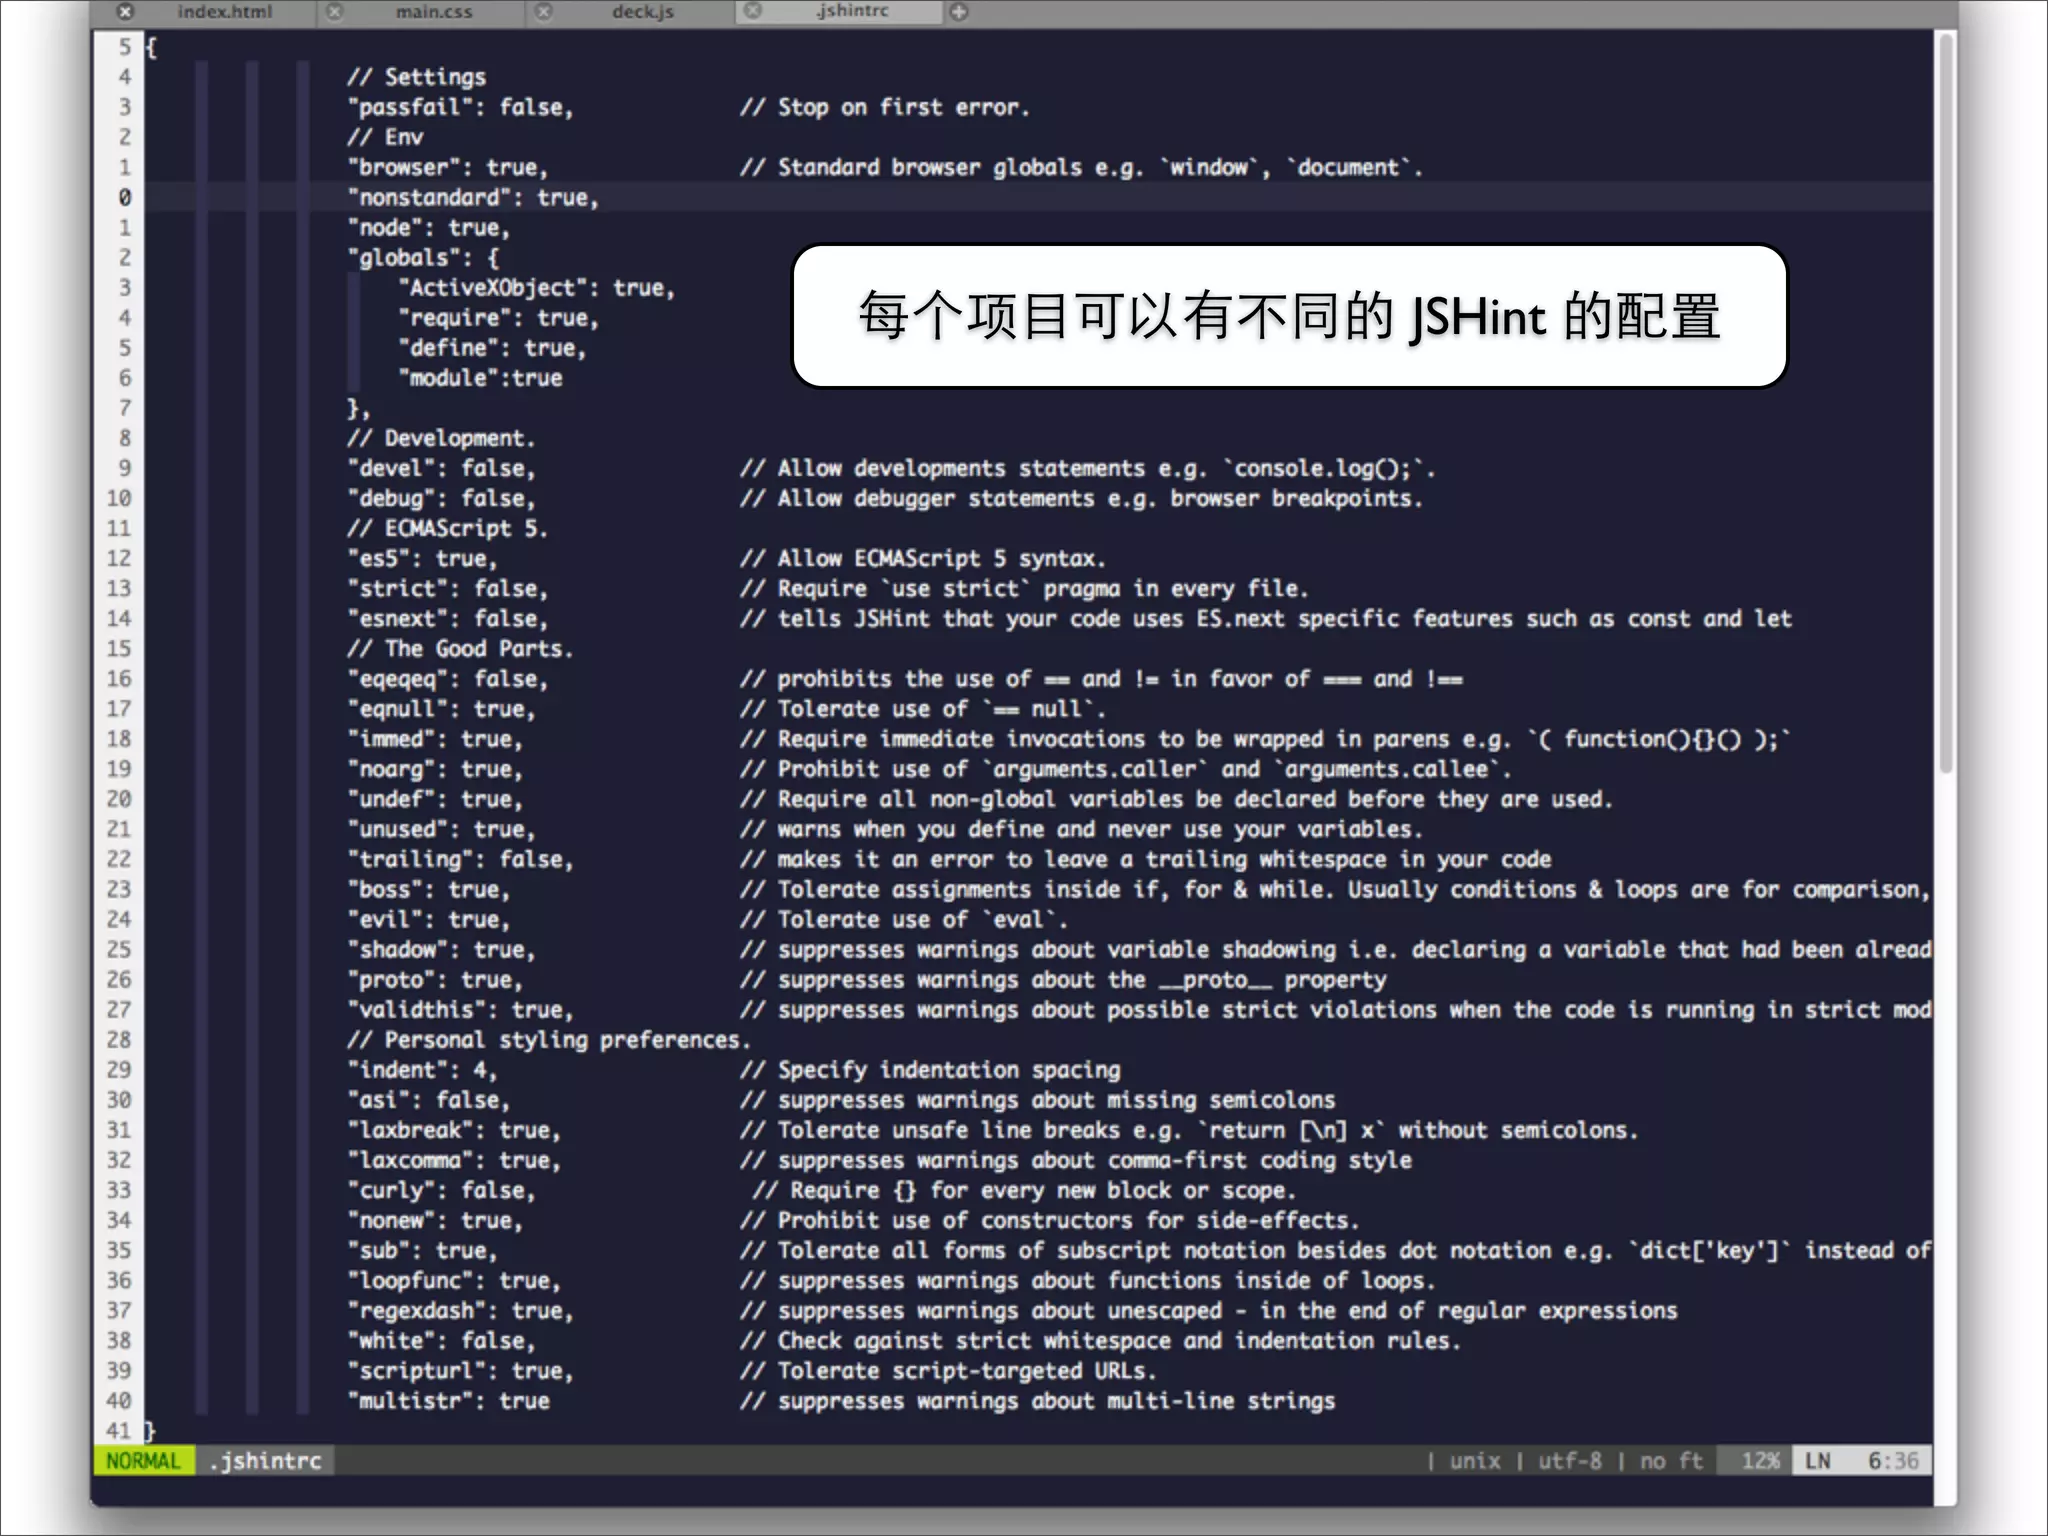Click the '// Stop on first error.' comment
This screenshot has width=2048, height=1536.
pyautogui.click(x=884, y=107)
